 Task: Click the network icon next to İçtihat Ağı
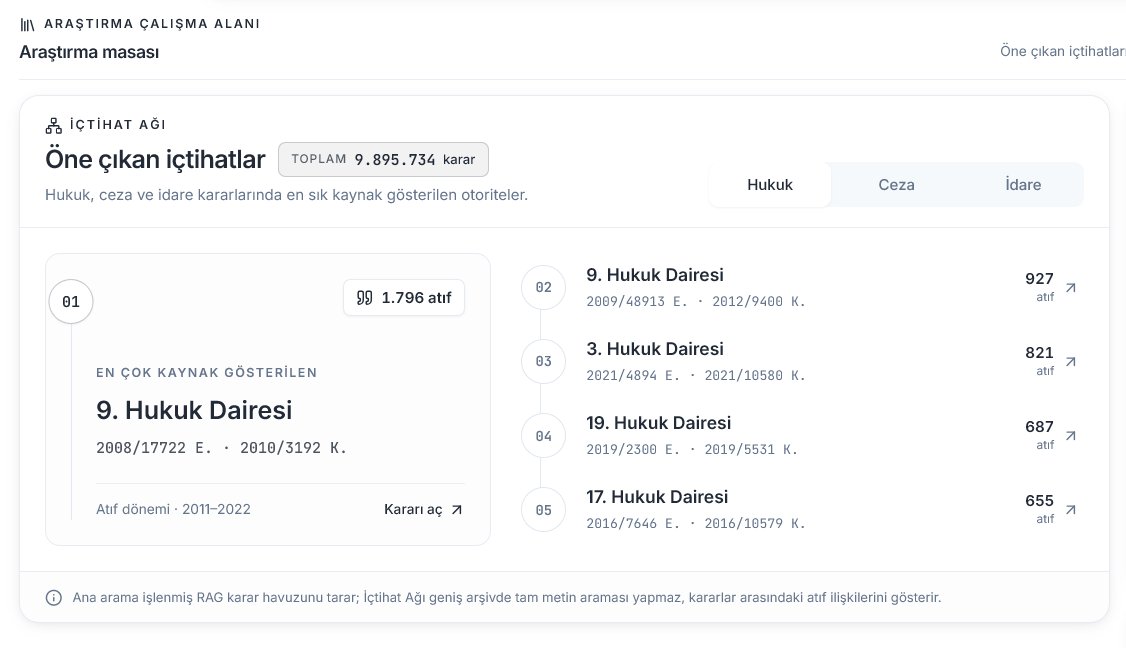point(54,126)
